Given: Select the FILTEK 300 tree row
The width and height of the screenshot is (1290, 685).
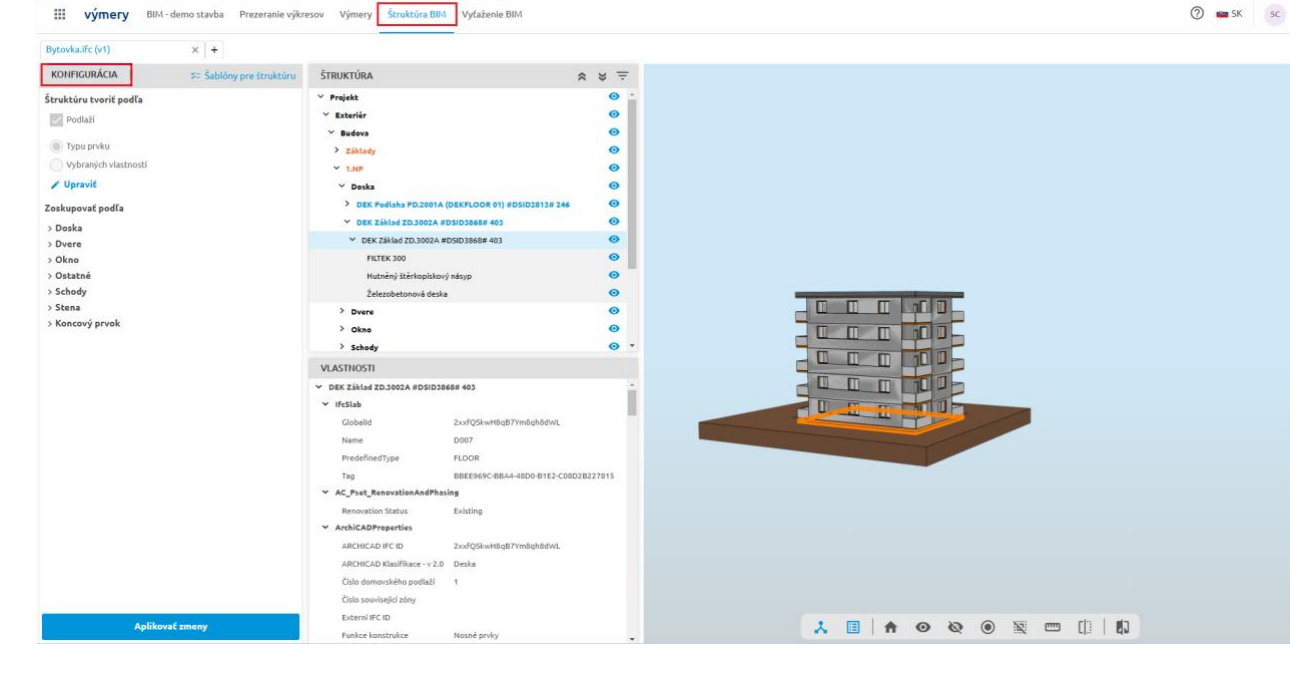Looking at the screenshot, I should [x=468, y=258].
